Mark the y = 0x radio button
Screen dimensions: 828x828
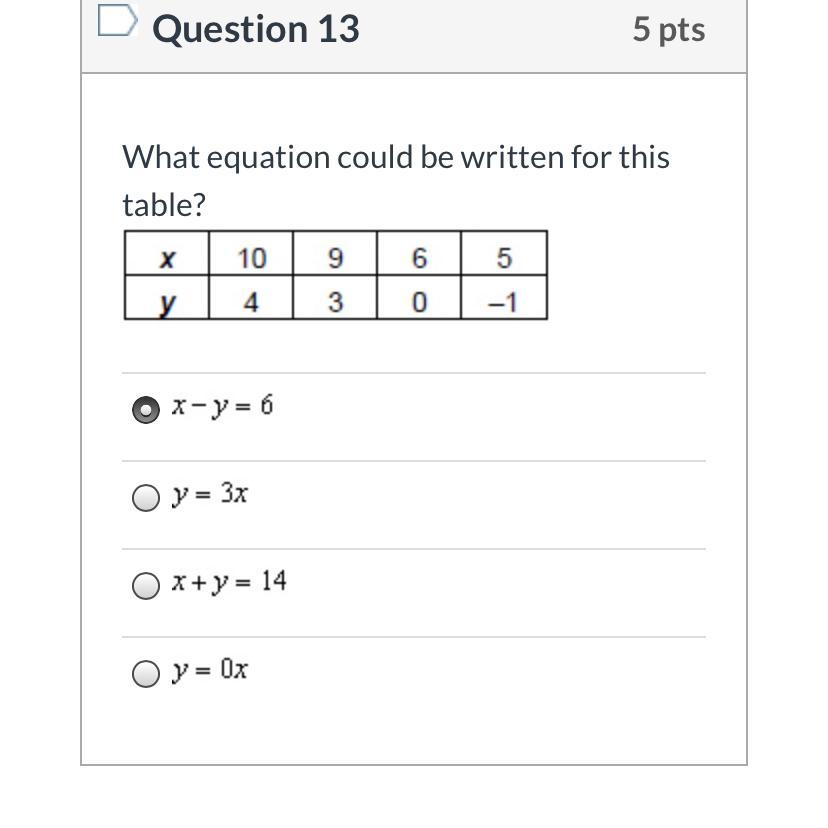coord(146,674)
